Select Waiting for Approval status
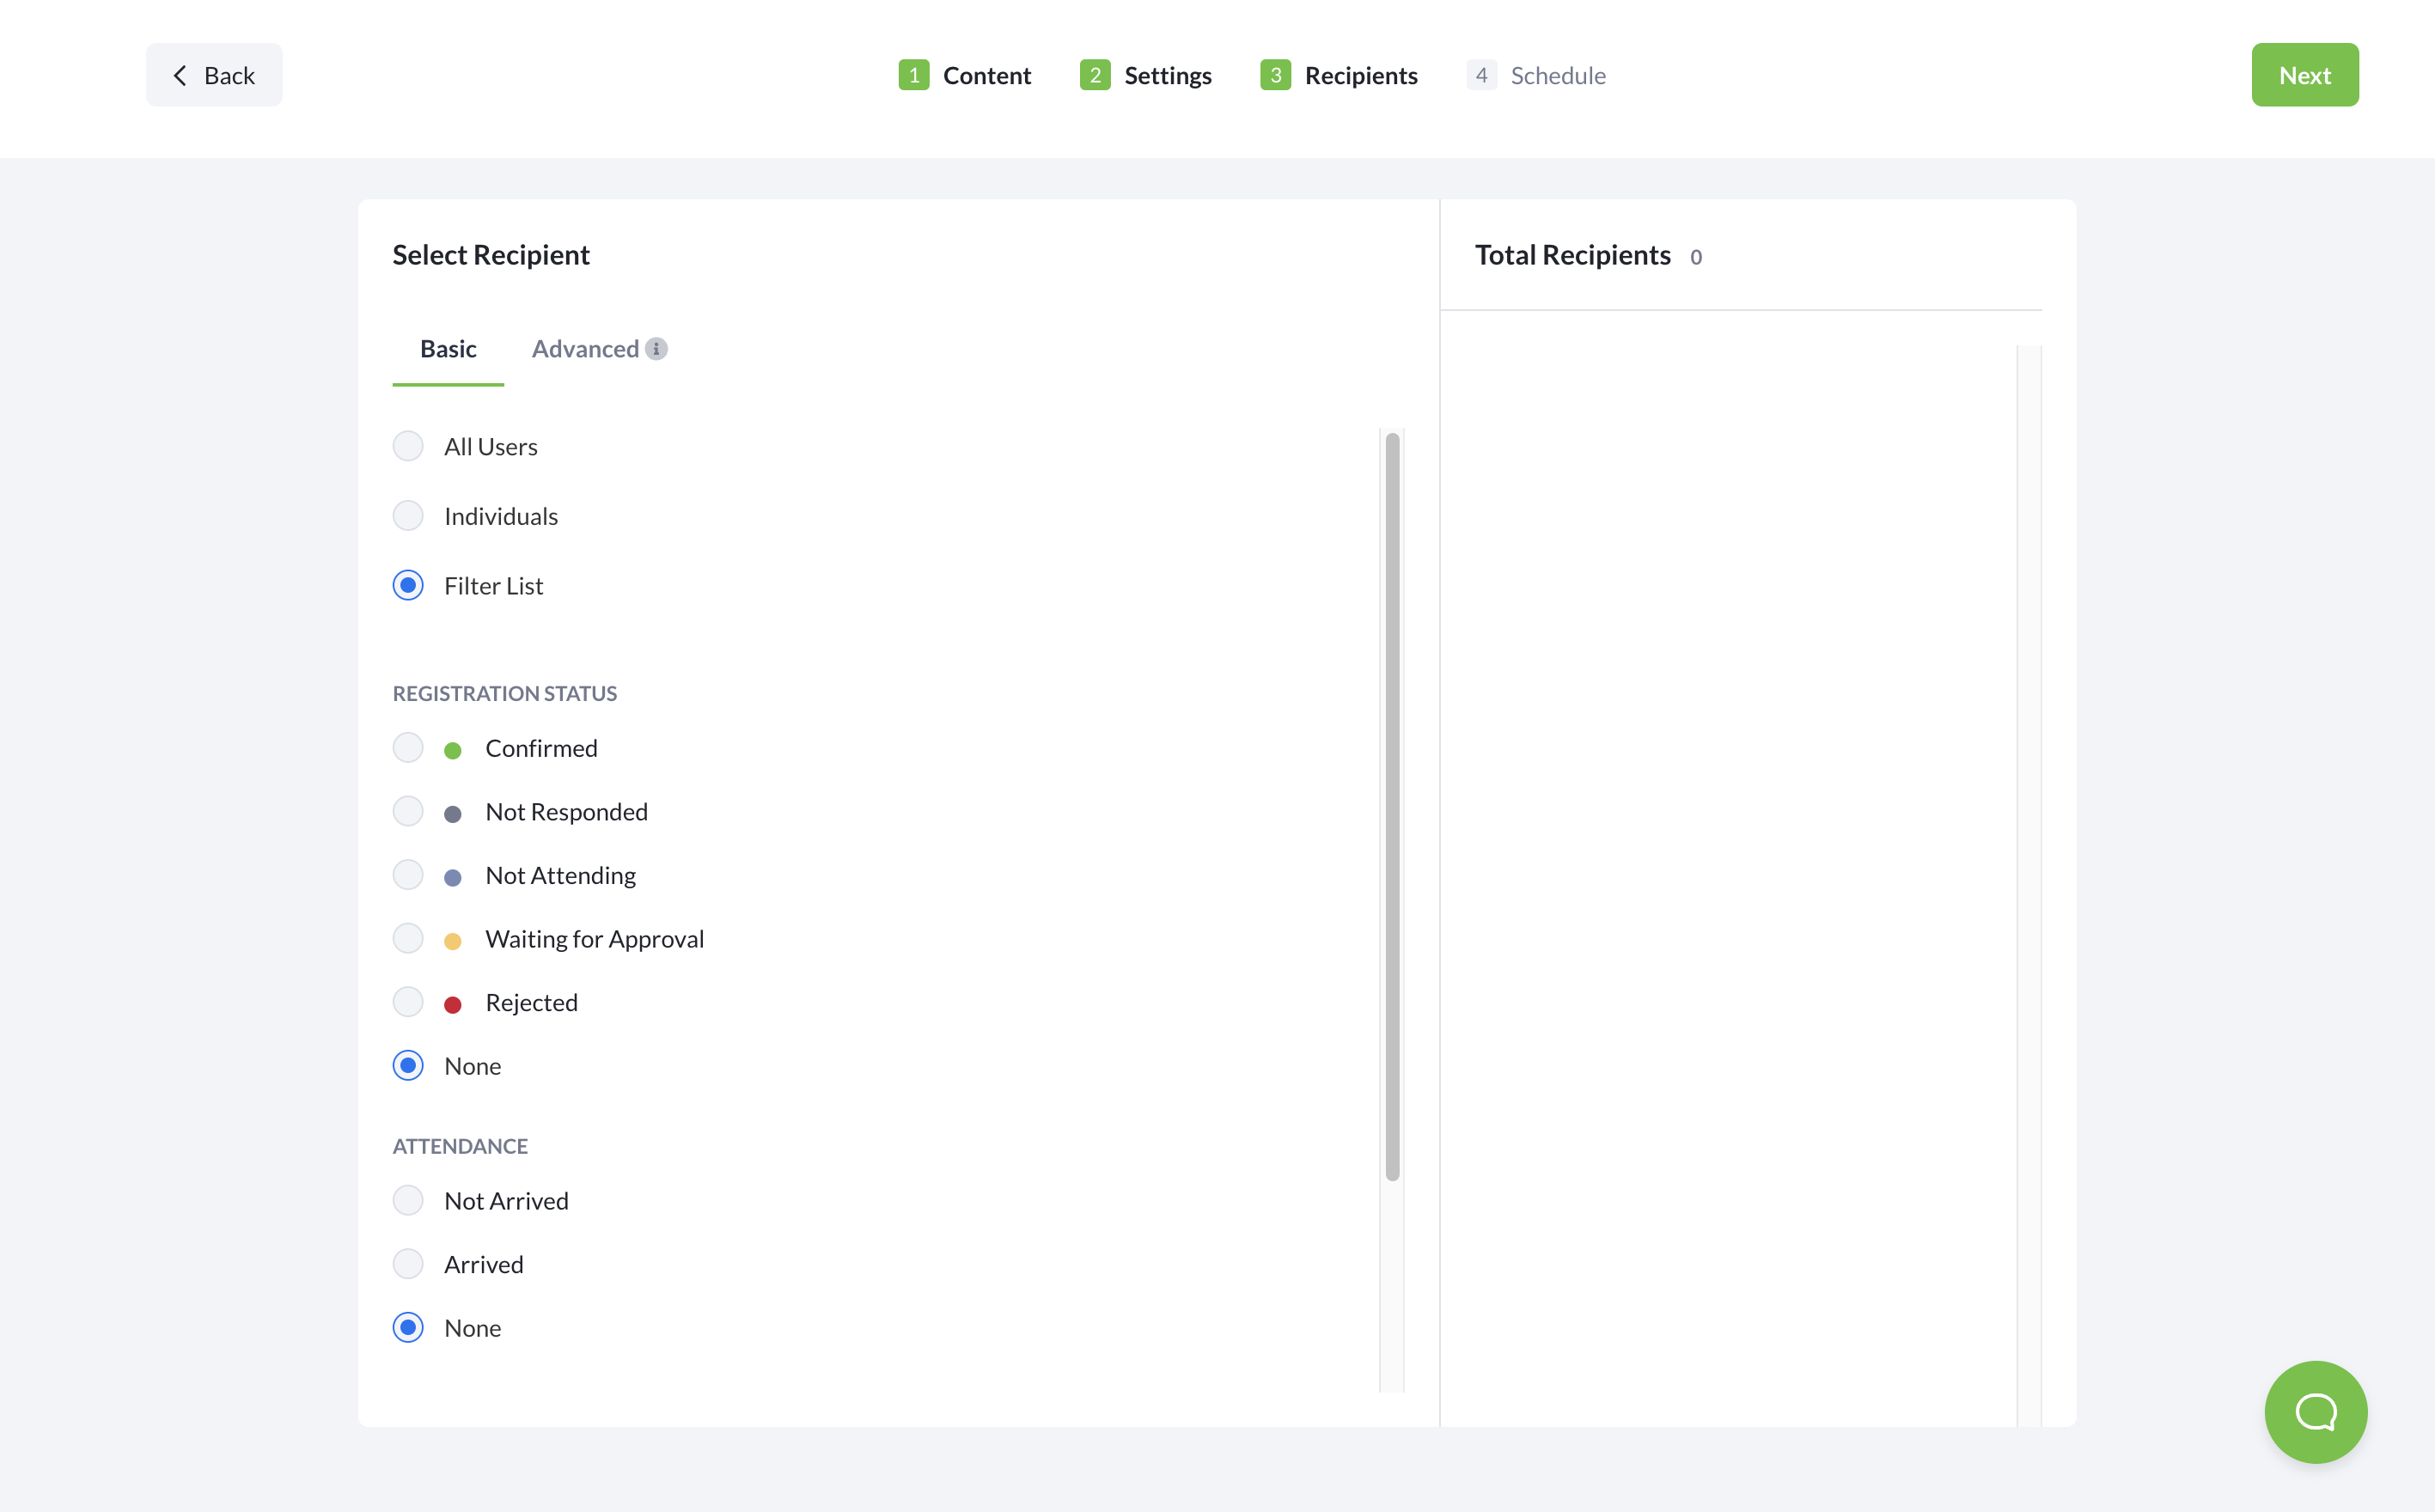Image resolution: width=2435 pixels, height=1512 pixels. (x=408, y=938)
